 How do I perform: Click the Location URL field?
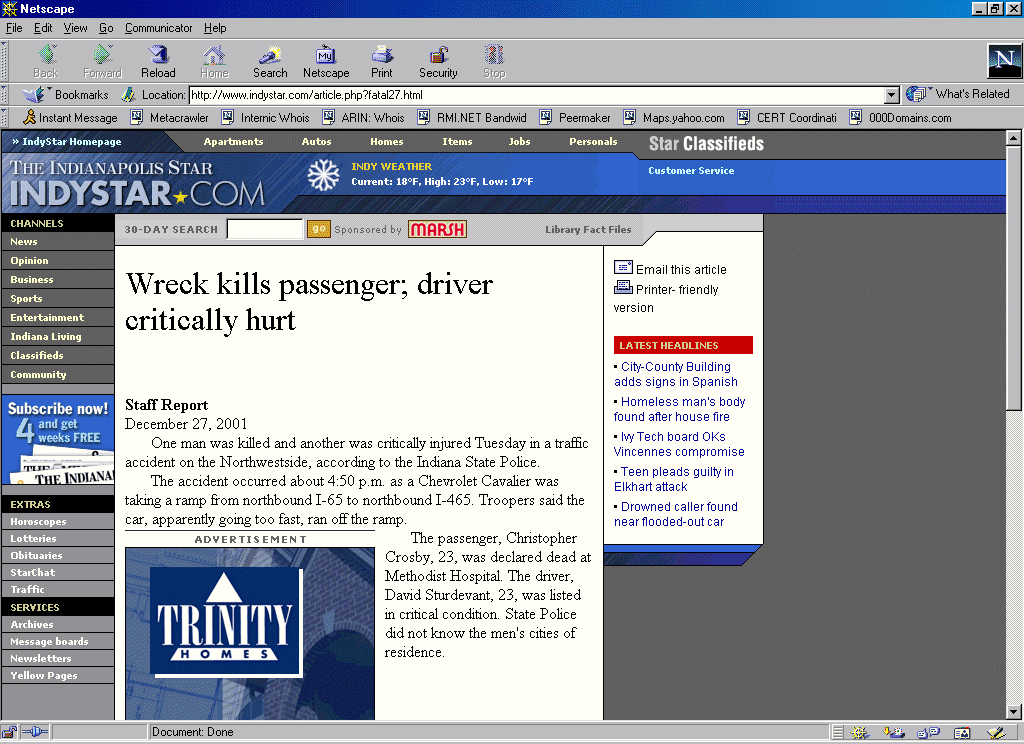[537, 95]
